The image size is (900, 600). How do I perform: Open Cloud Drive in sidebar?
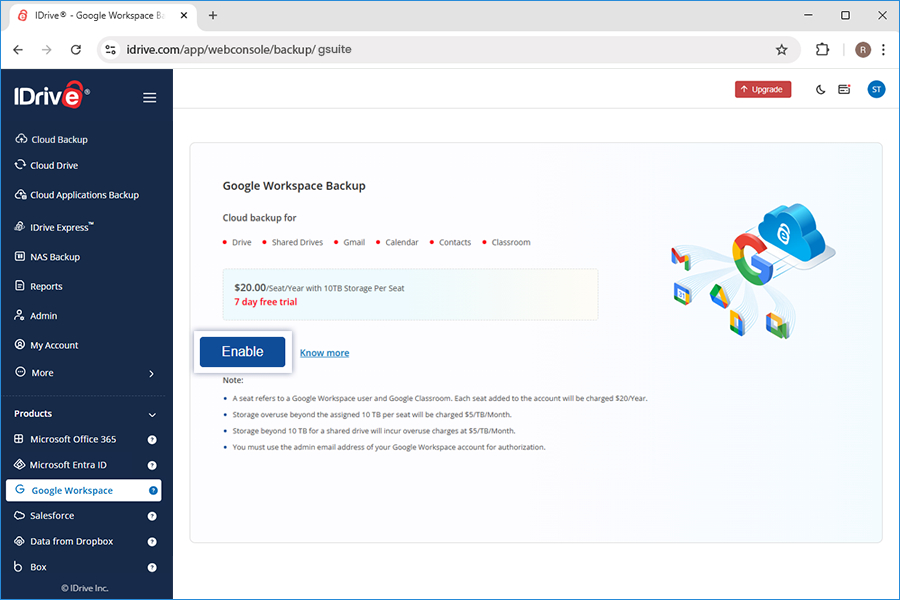coord(47,165)
